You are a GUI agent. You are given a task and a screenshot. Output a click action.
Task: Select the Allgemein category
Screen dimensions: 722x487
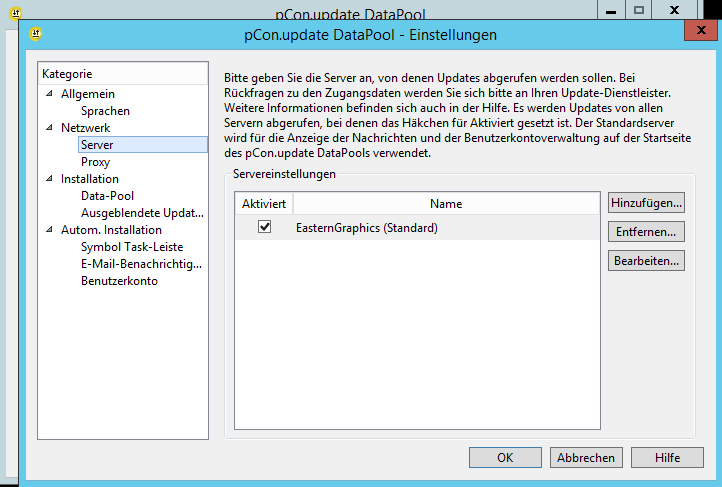(88, 94)
